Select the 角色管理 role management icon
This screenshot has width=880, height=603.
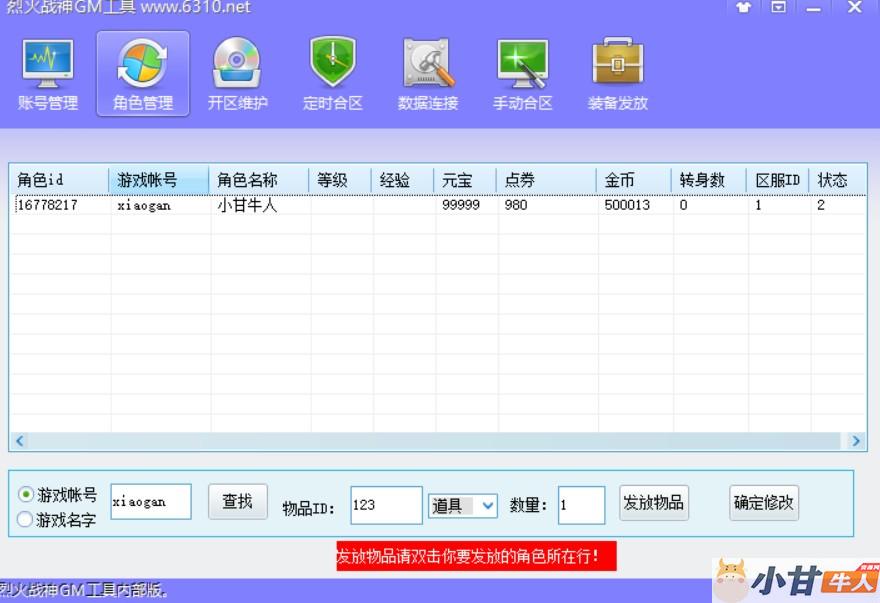tap(143, 74)
